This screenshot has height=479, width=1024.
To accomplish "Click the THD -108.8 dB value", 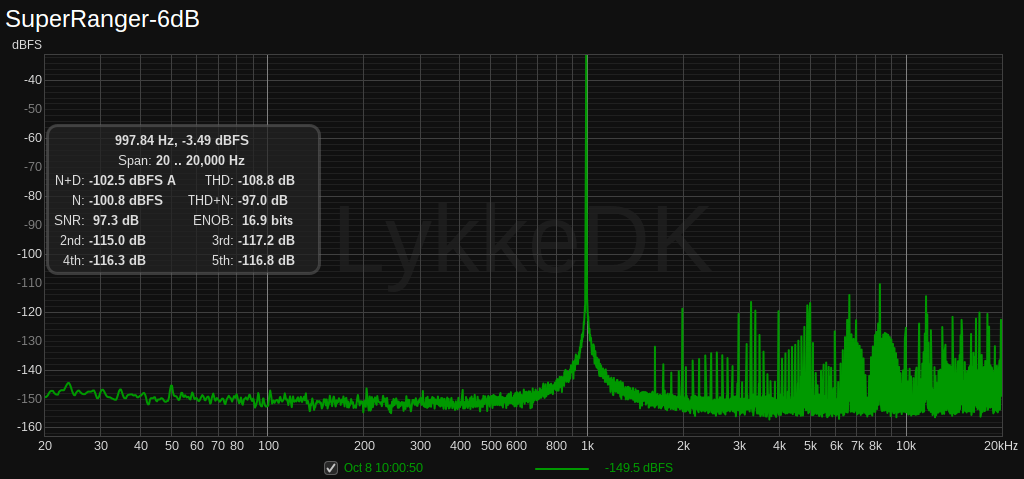I will coord(266,180).
